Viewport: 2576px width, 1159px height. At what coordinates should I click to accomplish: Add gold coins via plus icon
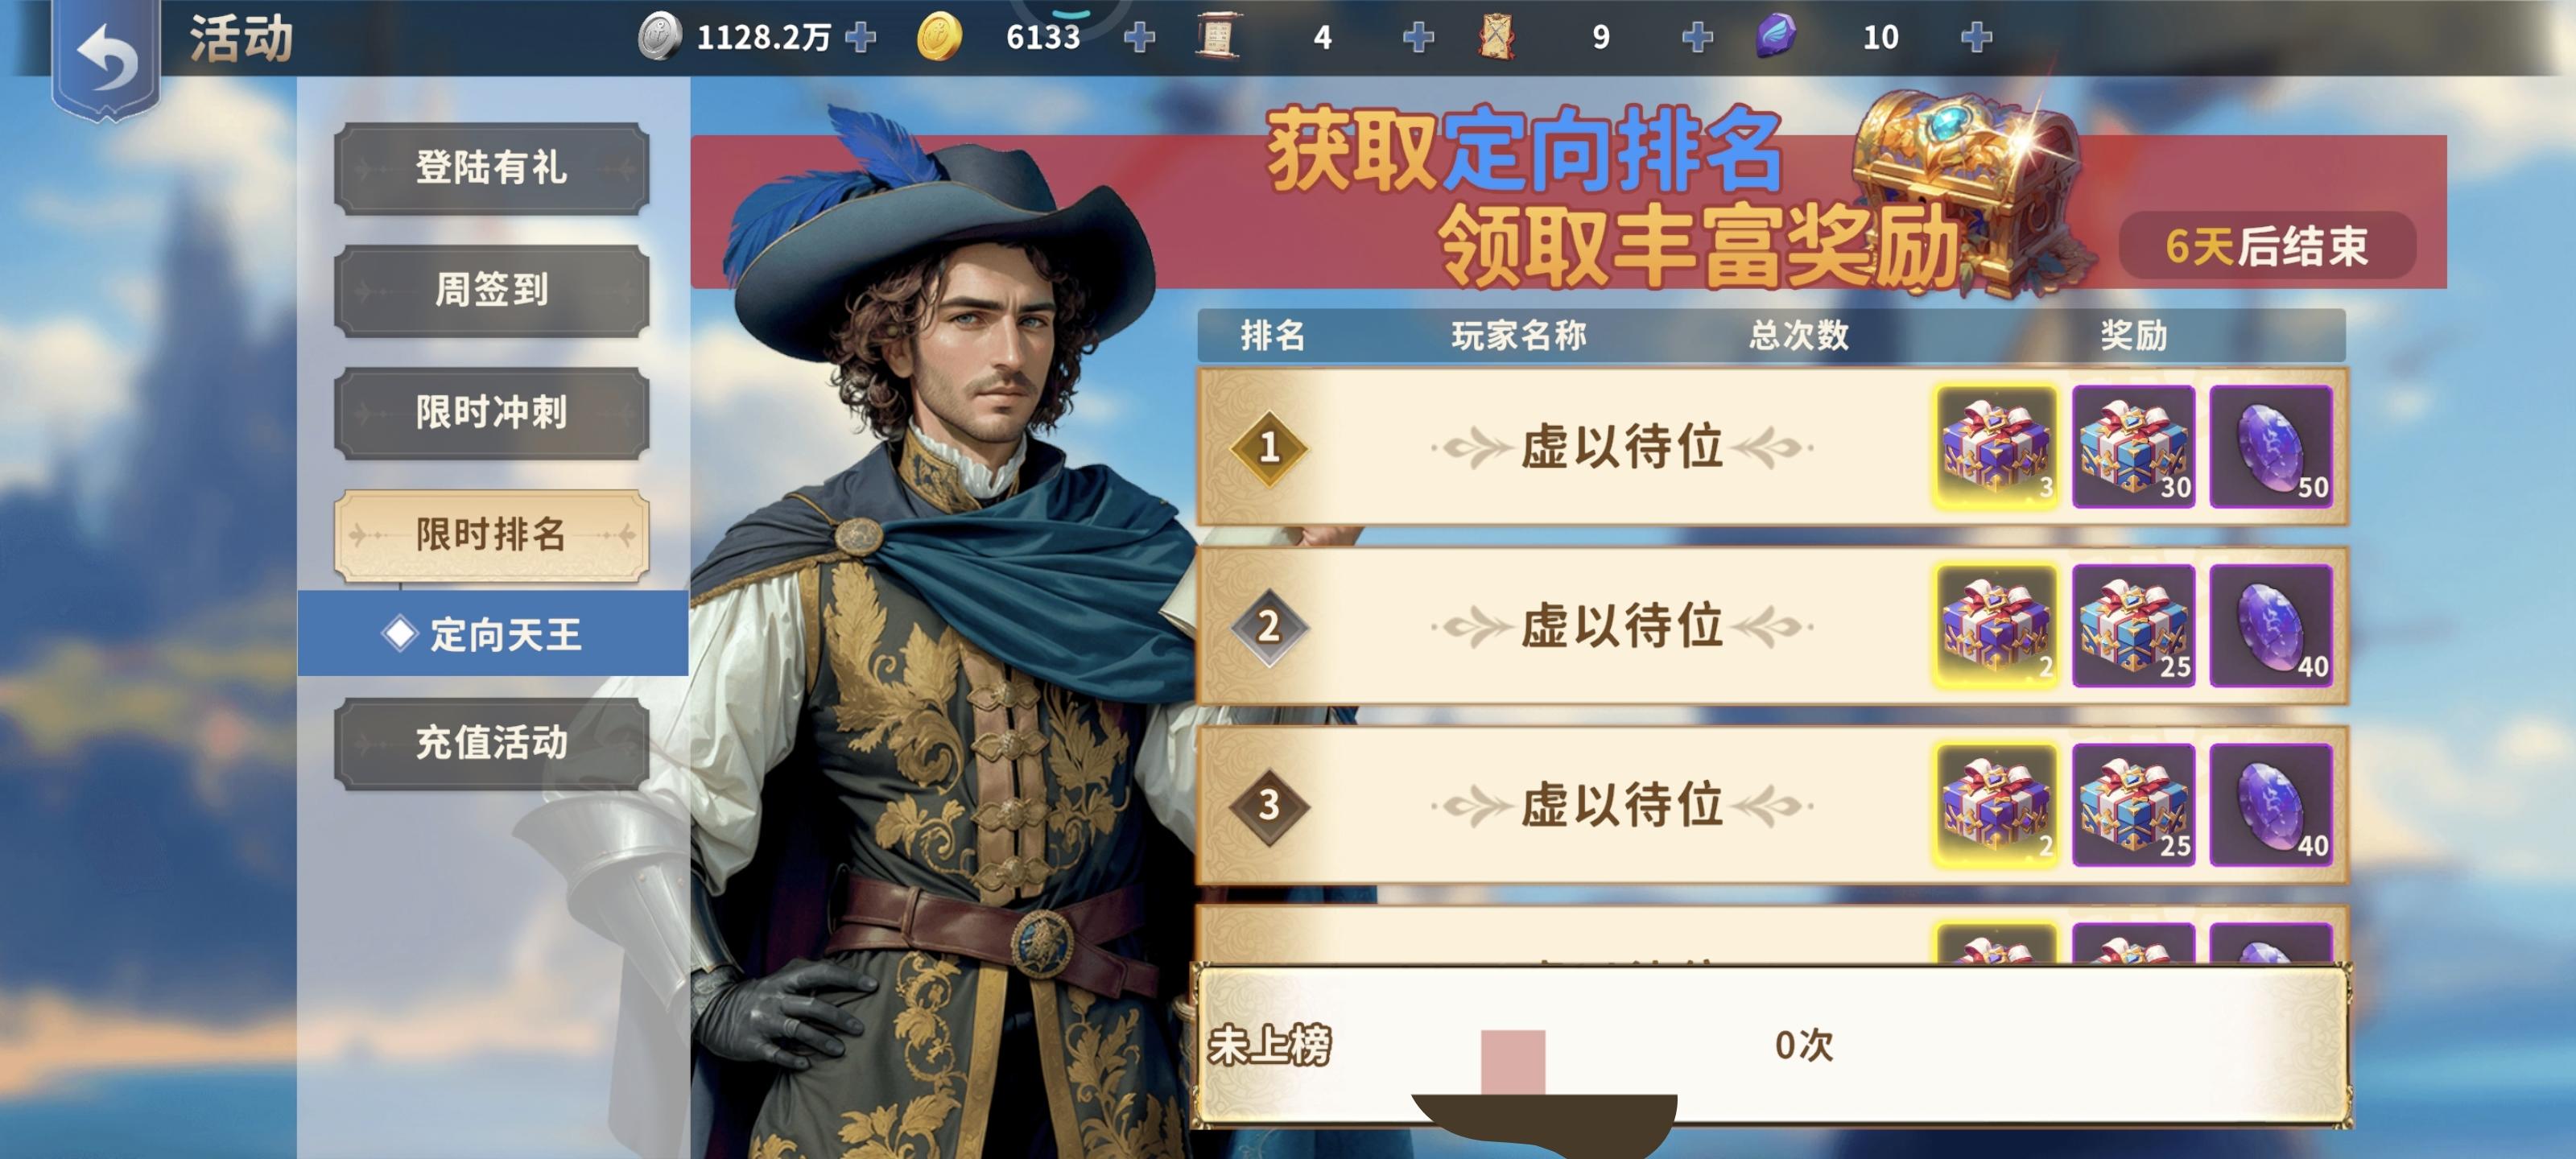1139,38
